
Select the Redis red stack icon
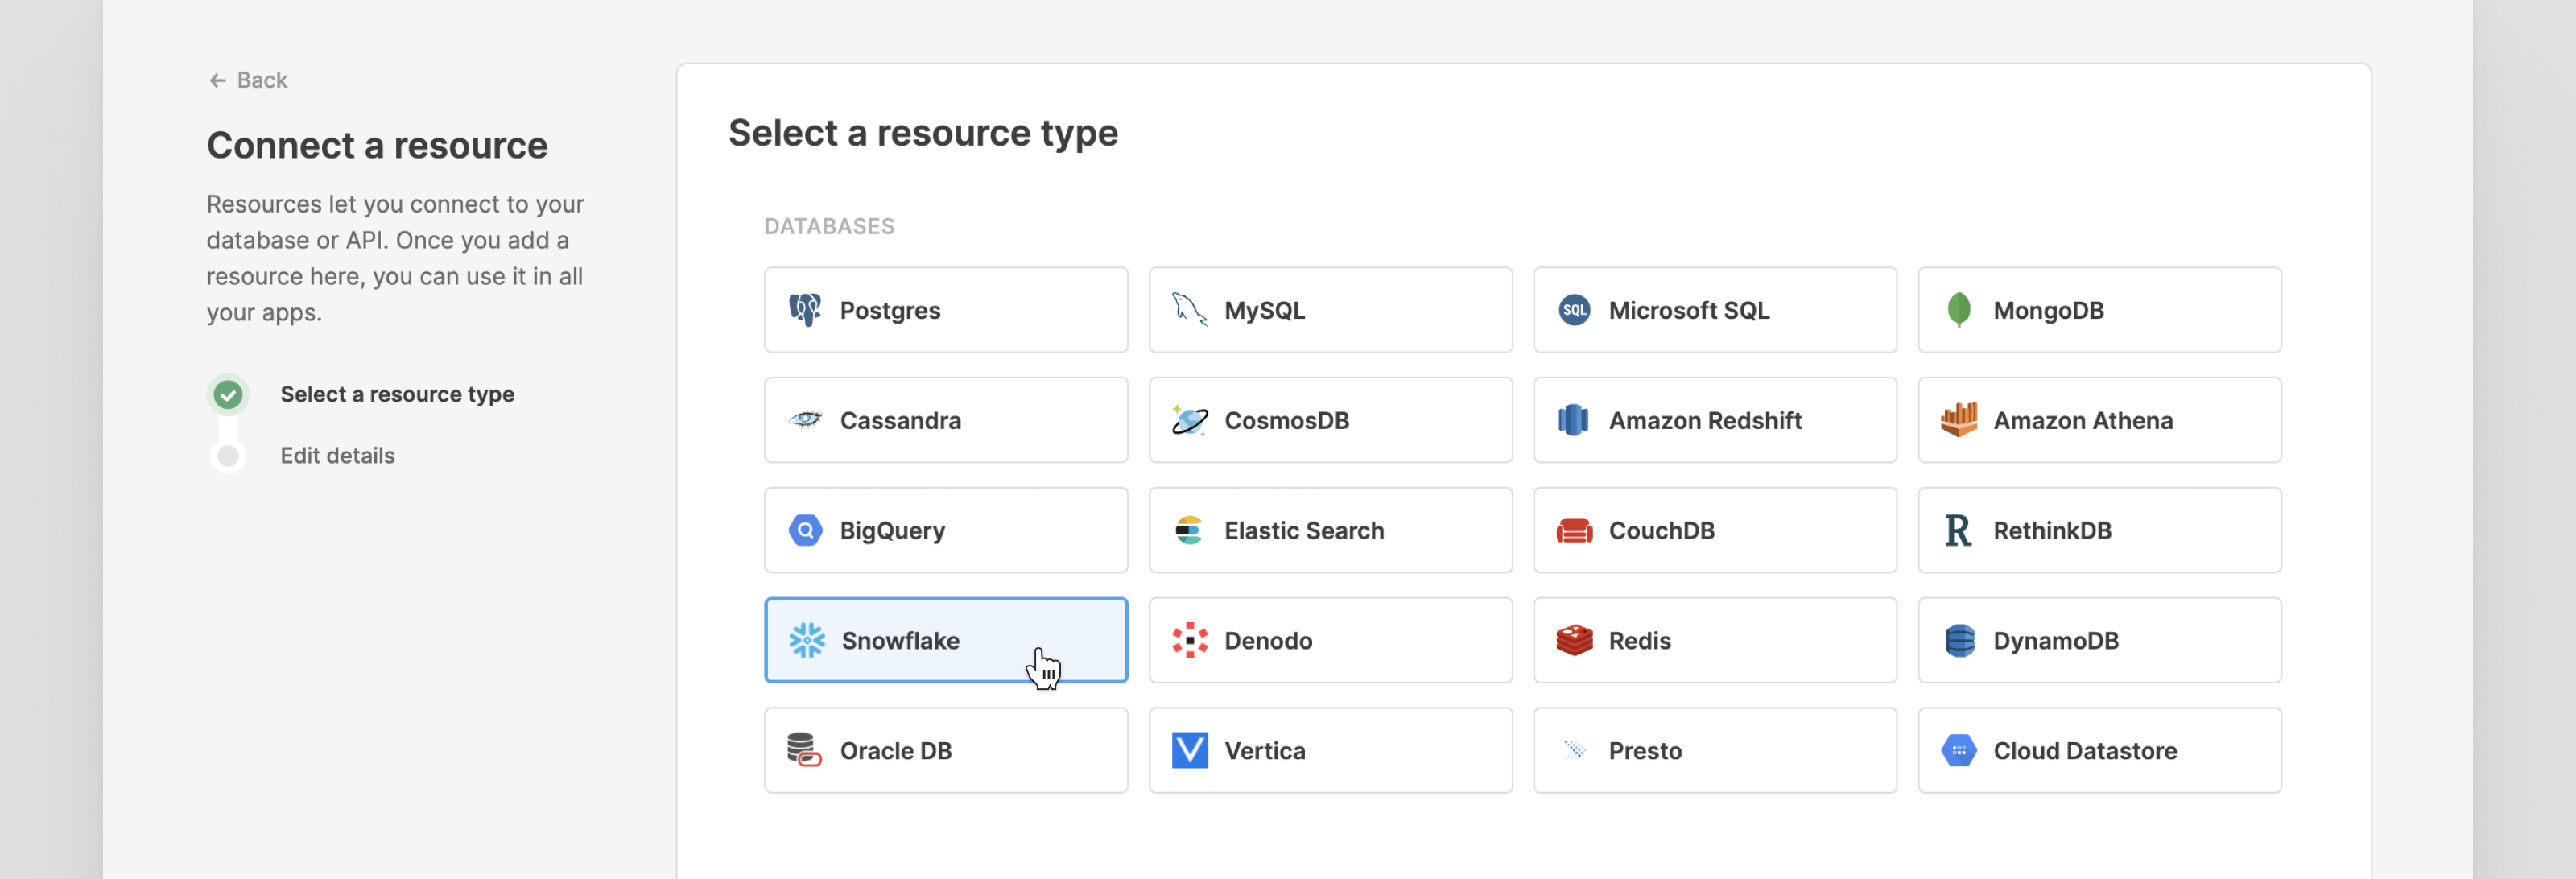[x=1574, y=640]
